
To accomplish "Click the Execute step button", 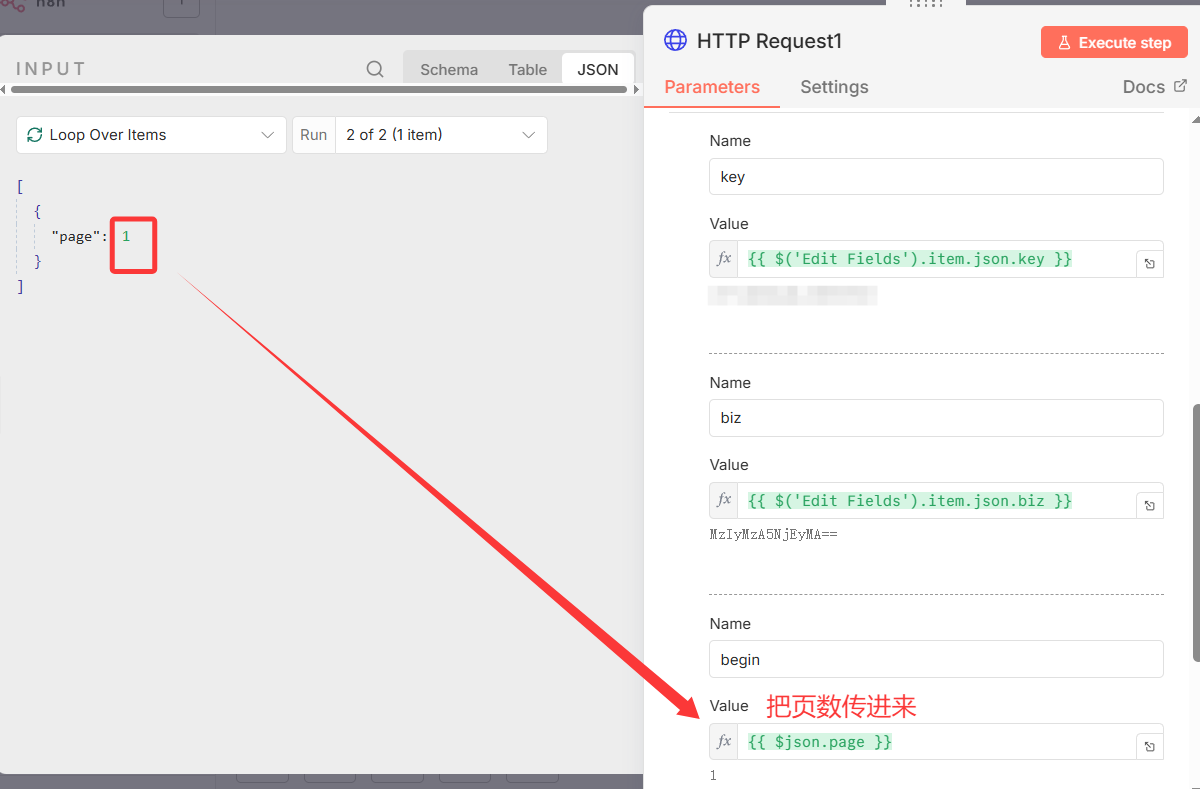I will click(1113, 42).
